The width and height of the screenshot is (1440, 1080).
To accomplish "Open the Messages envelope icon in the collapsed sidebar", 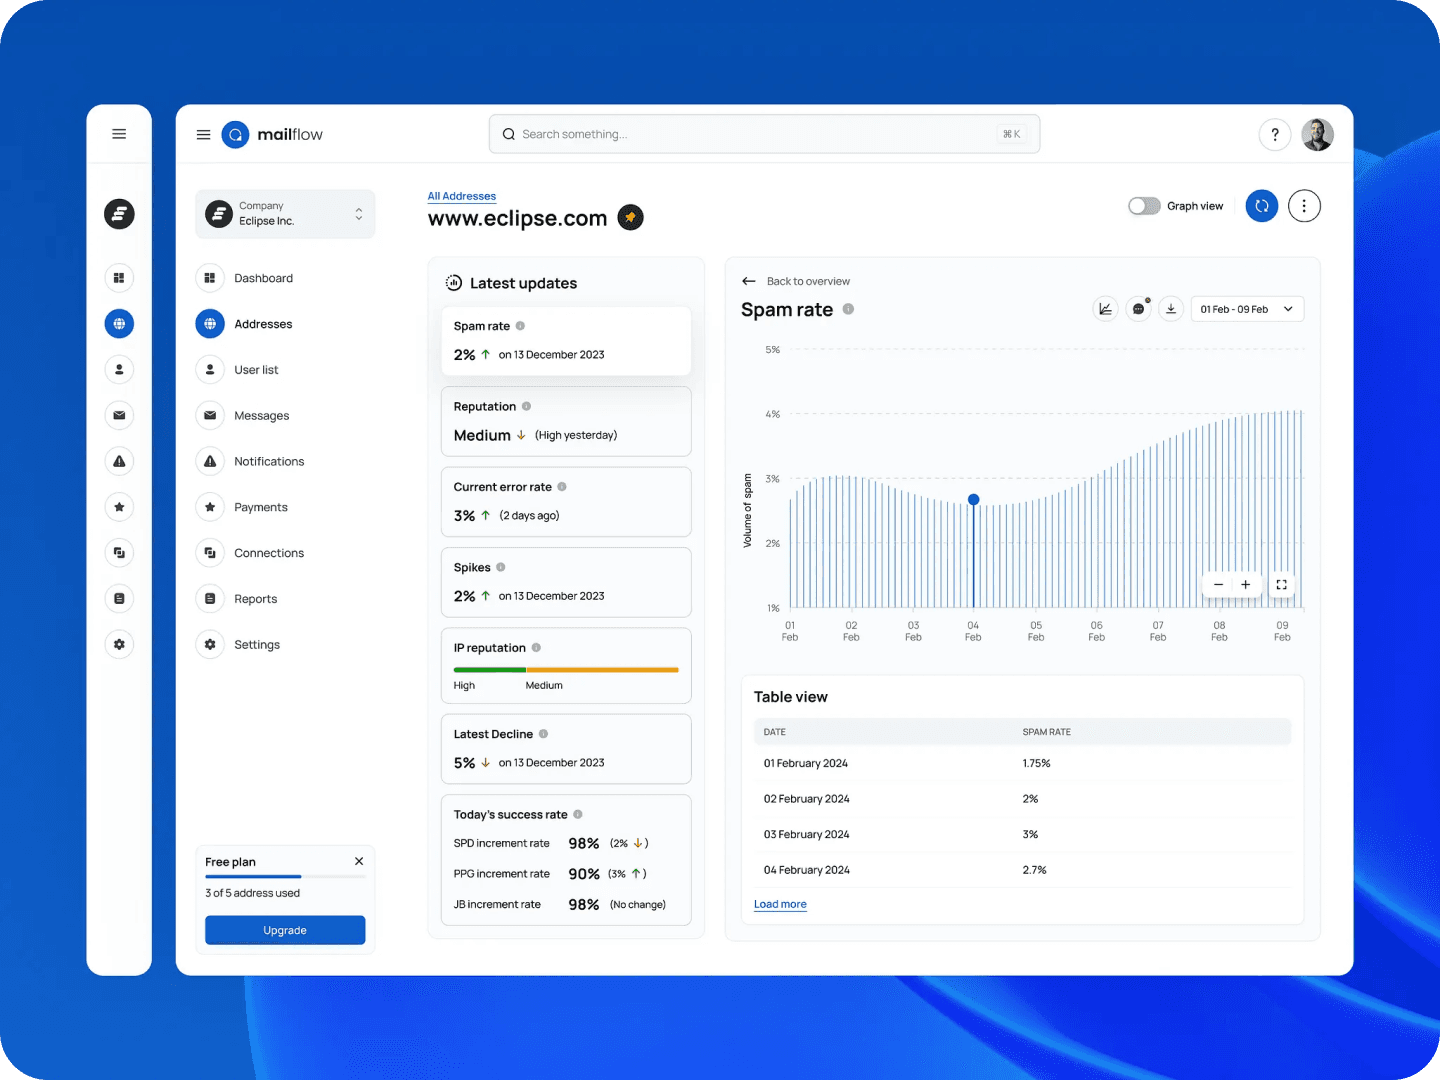I will 119,415.
